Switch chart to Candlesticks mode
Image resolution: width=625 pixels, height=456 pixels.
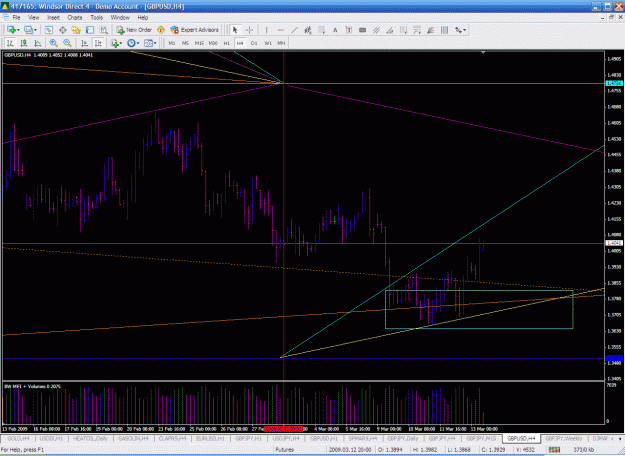coord(24,43)
